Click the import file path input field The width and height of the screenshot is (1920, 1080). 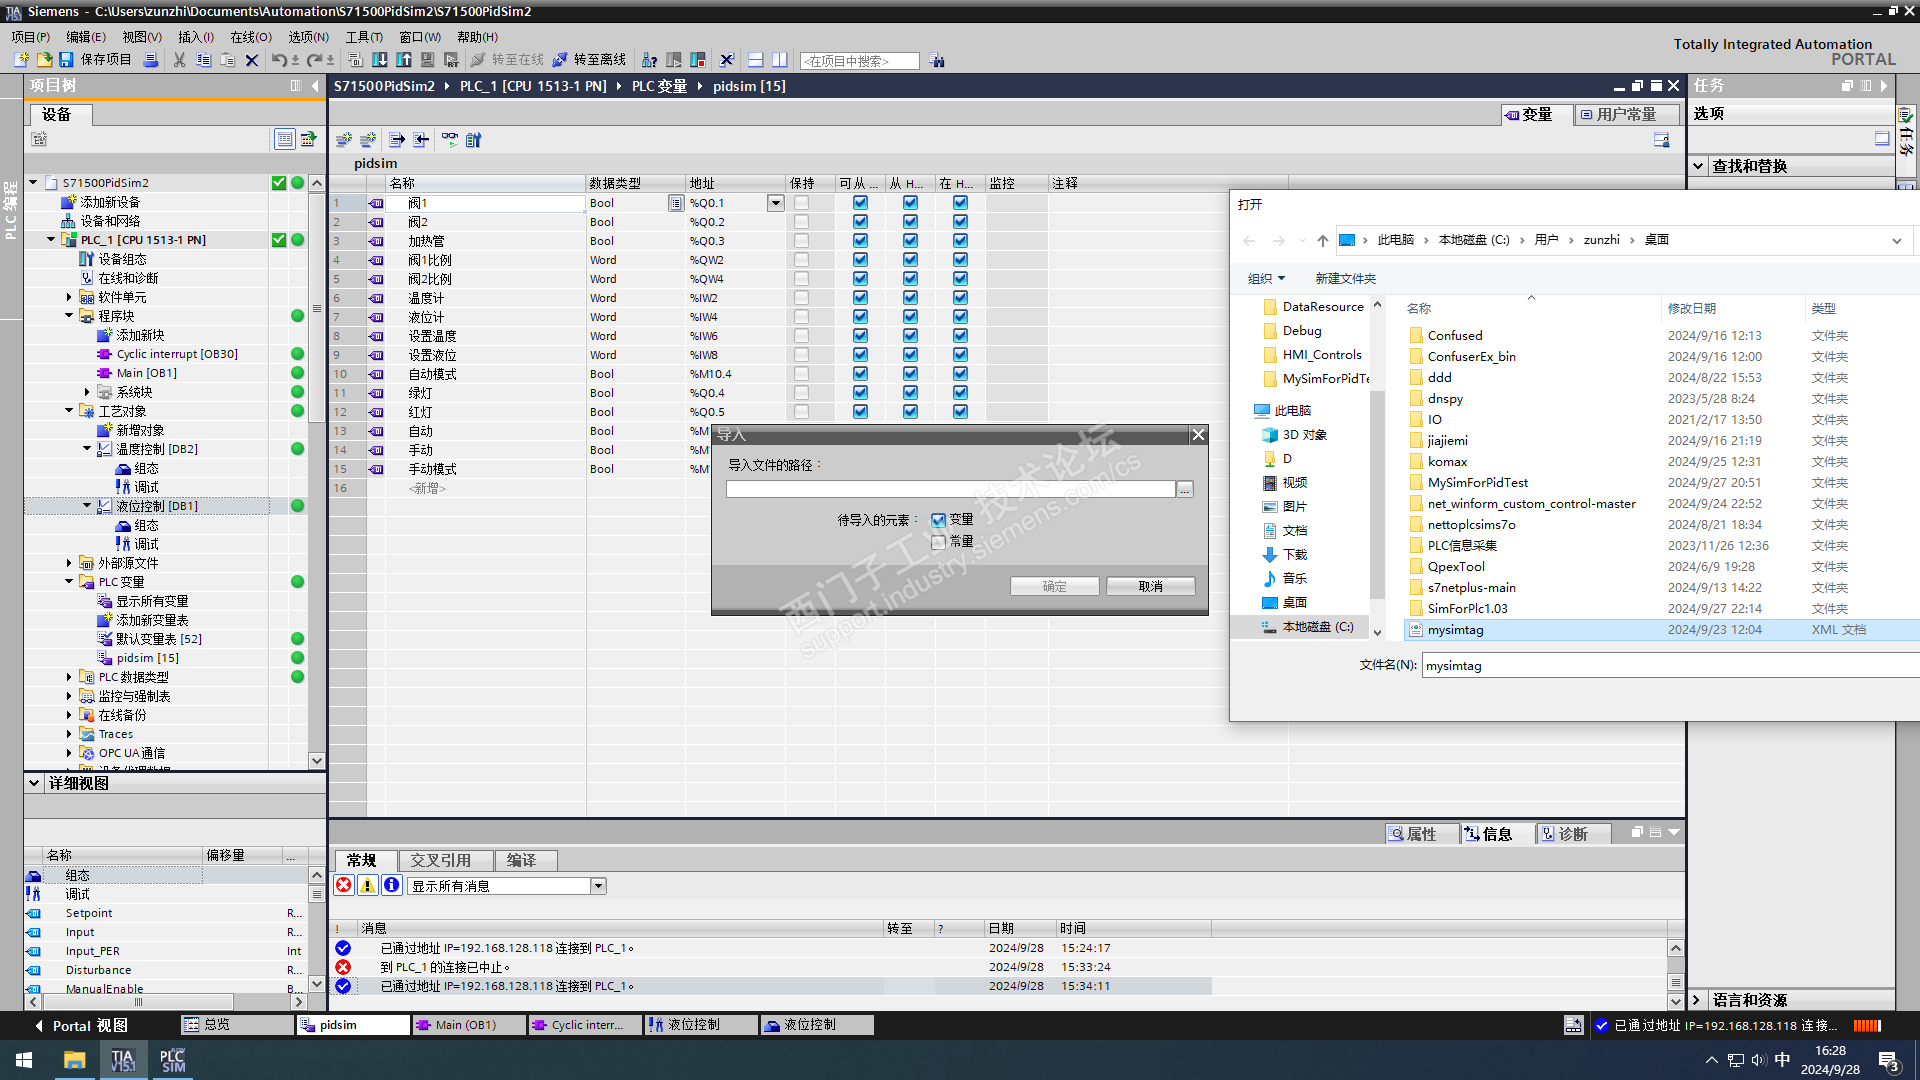(x=950, y=489)
